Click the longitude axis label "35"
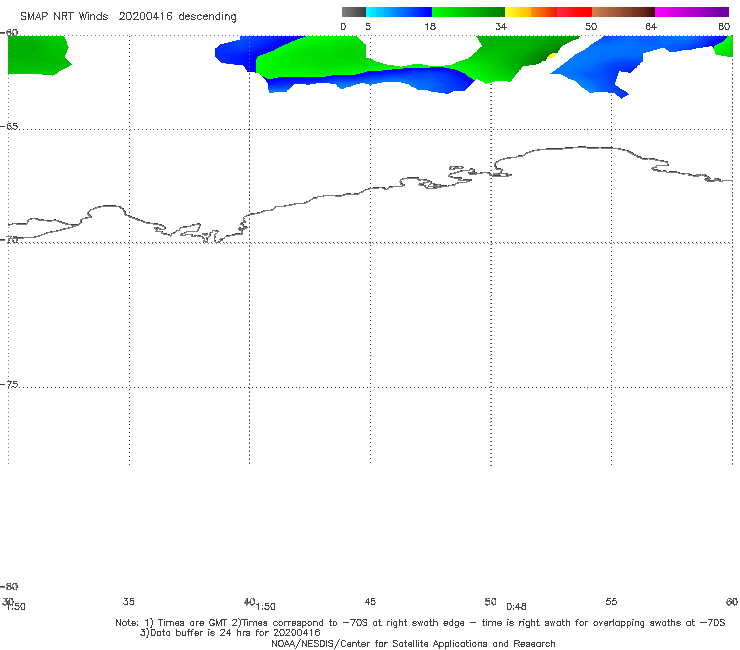 point(128,601)
